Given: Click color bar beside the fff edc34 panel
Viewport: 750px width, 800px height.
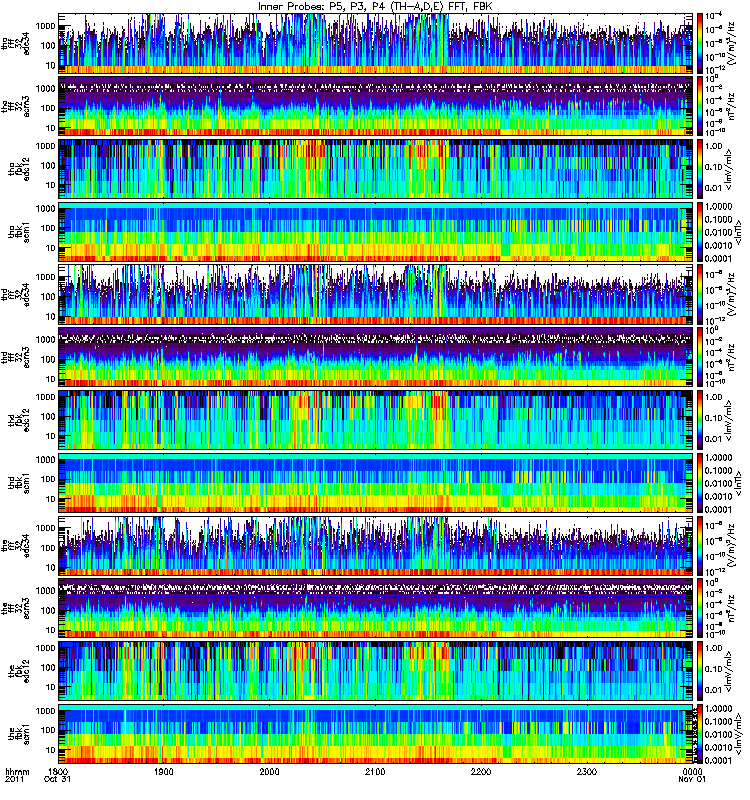Looking at the screenshot, I should point(699,546).
